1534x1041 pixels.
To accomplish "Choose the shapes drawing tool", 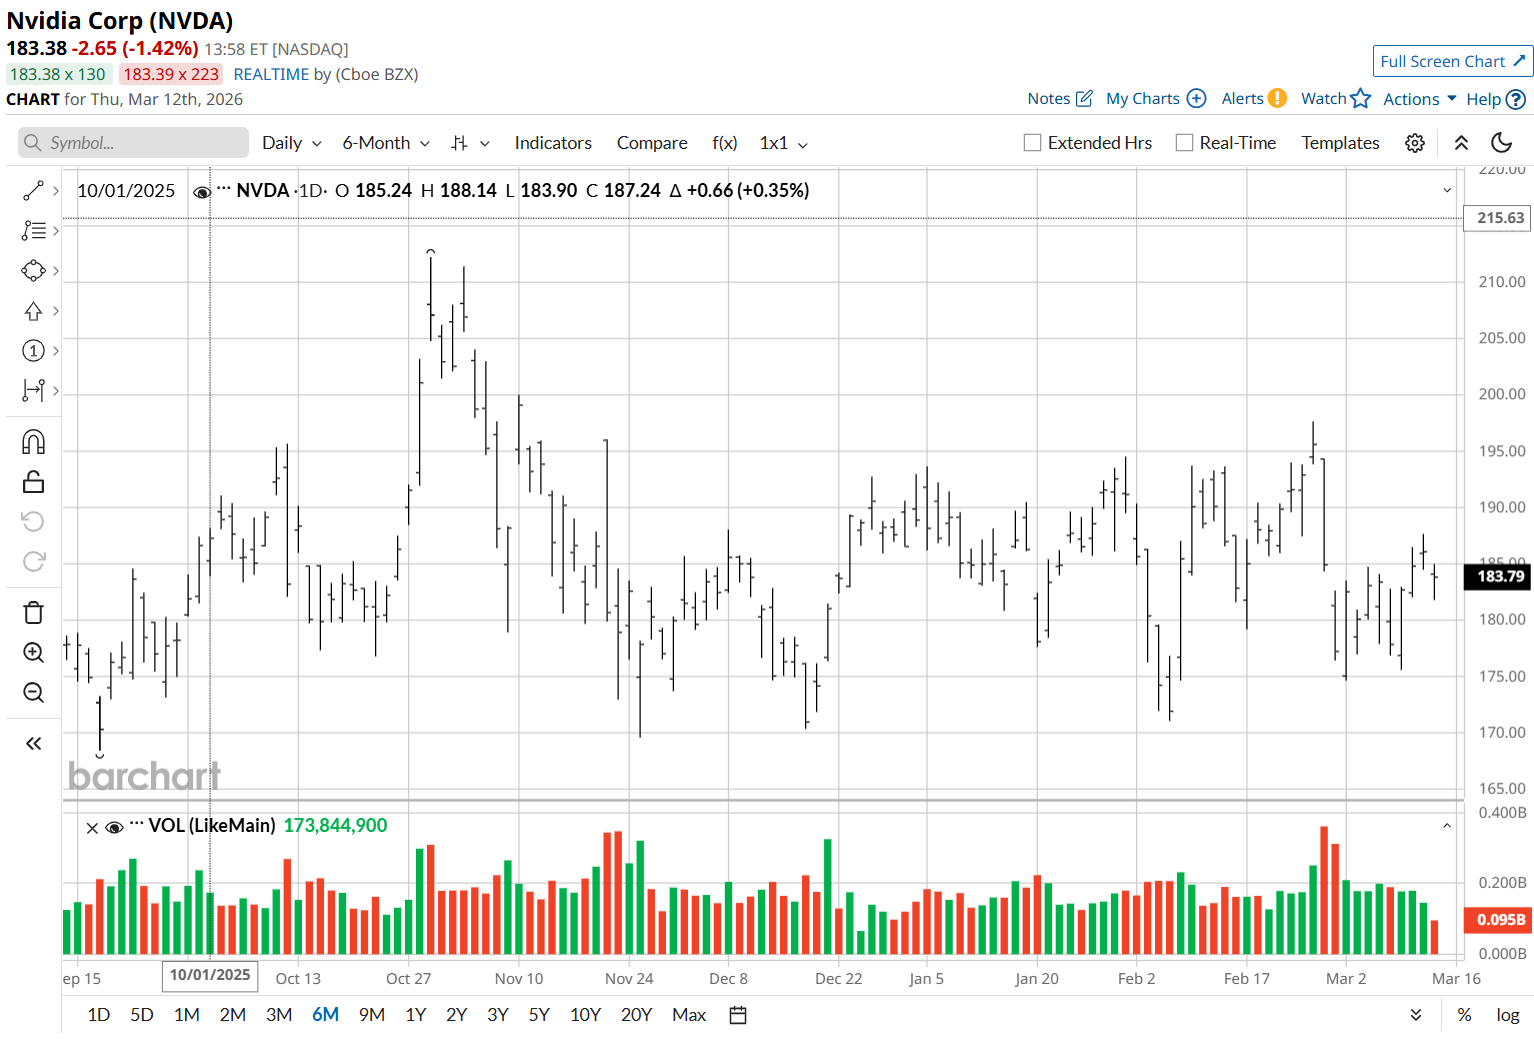I will pyautogui.click(x=33, y=270).
